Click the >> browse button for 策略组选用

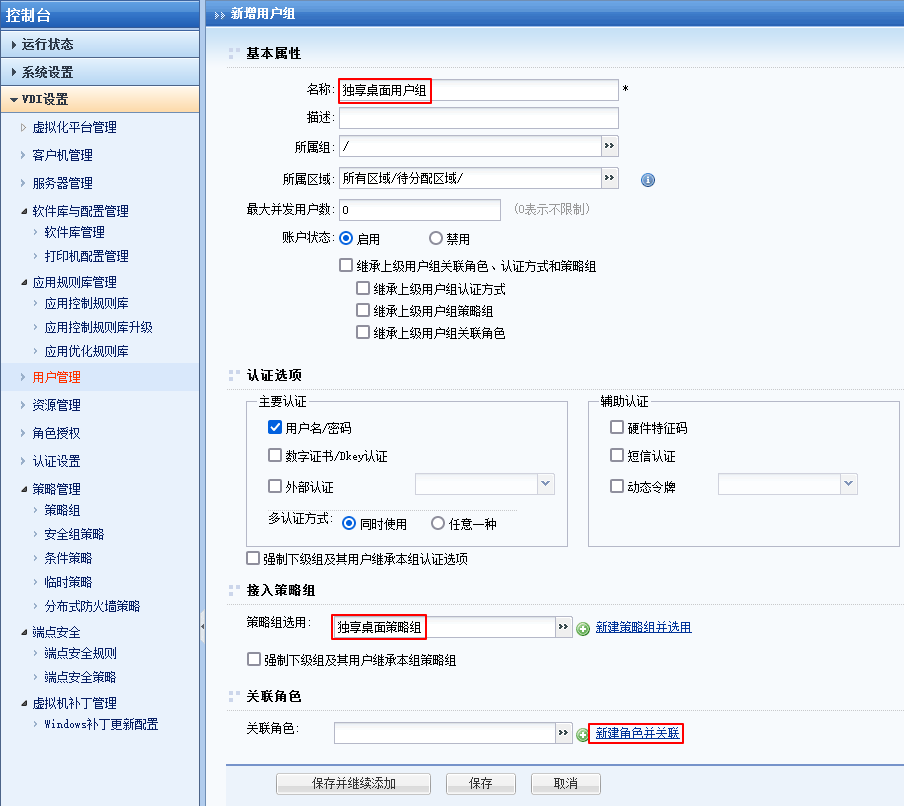pos(565,627)
